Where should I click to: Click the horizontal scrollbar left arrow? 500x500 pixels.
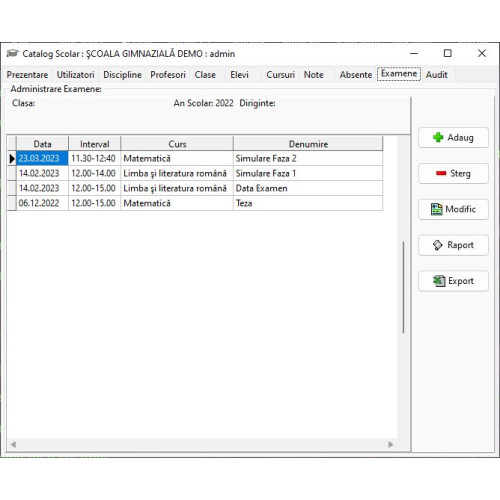pos(13,444)
